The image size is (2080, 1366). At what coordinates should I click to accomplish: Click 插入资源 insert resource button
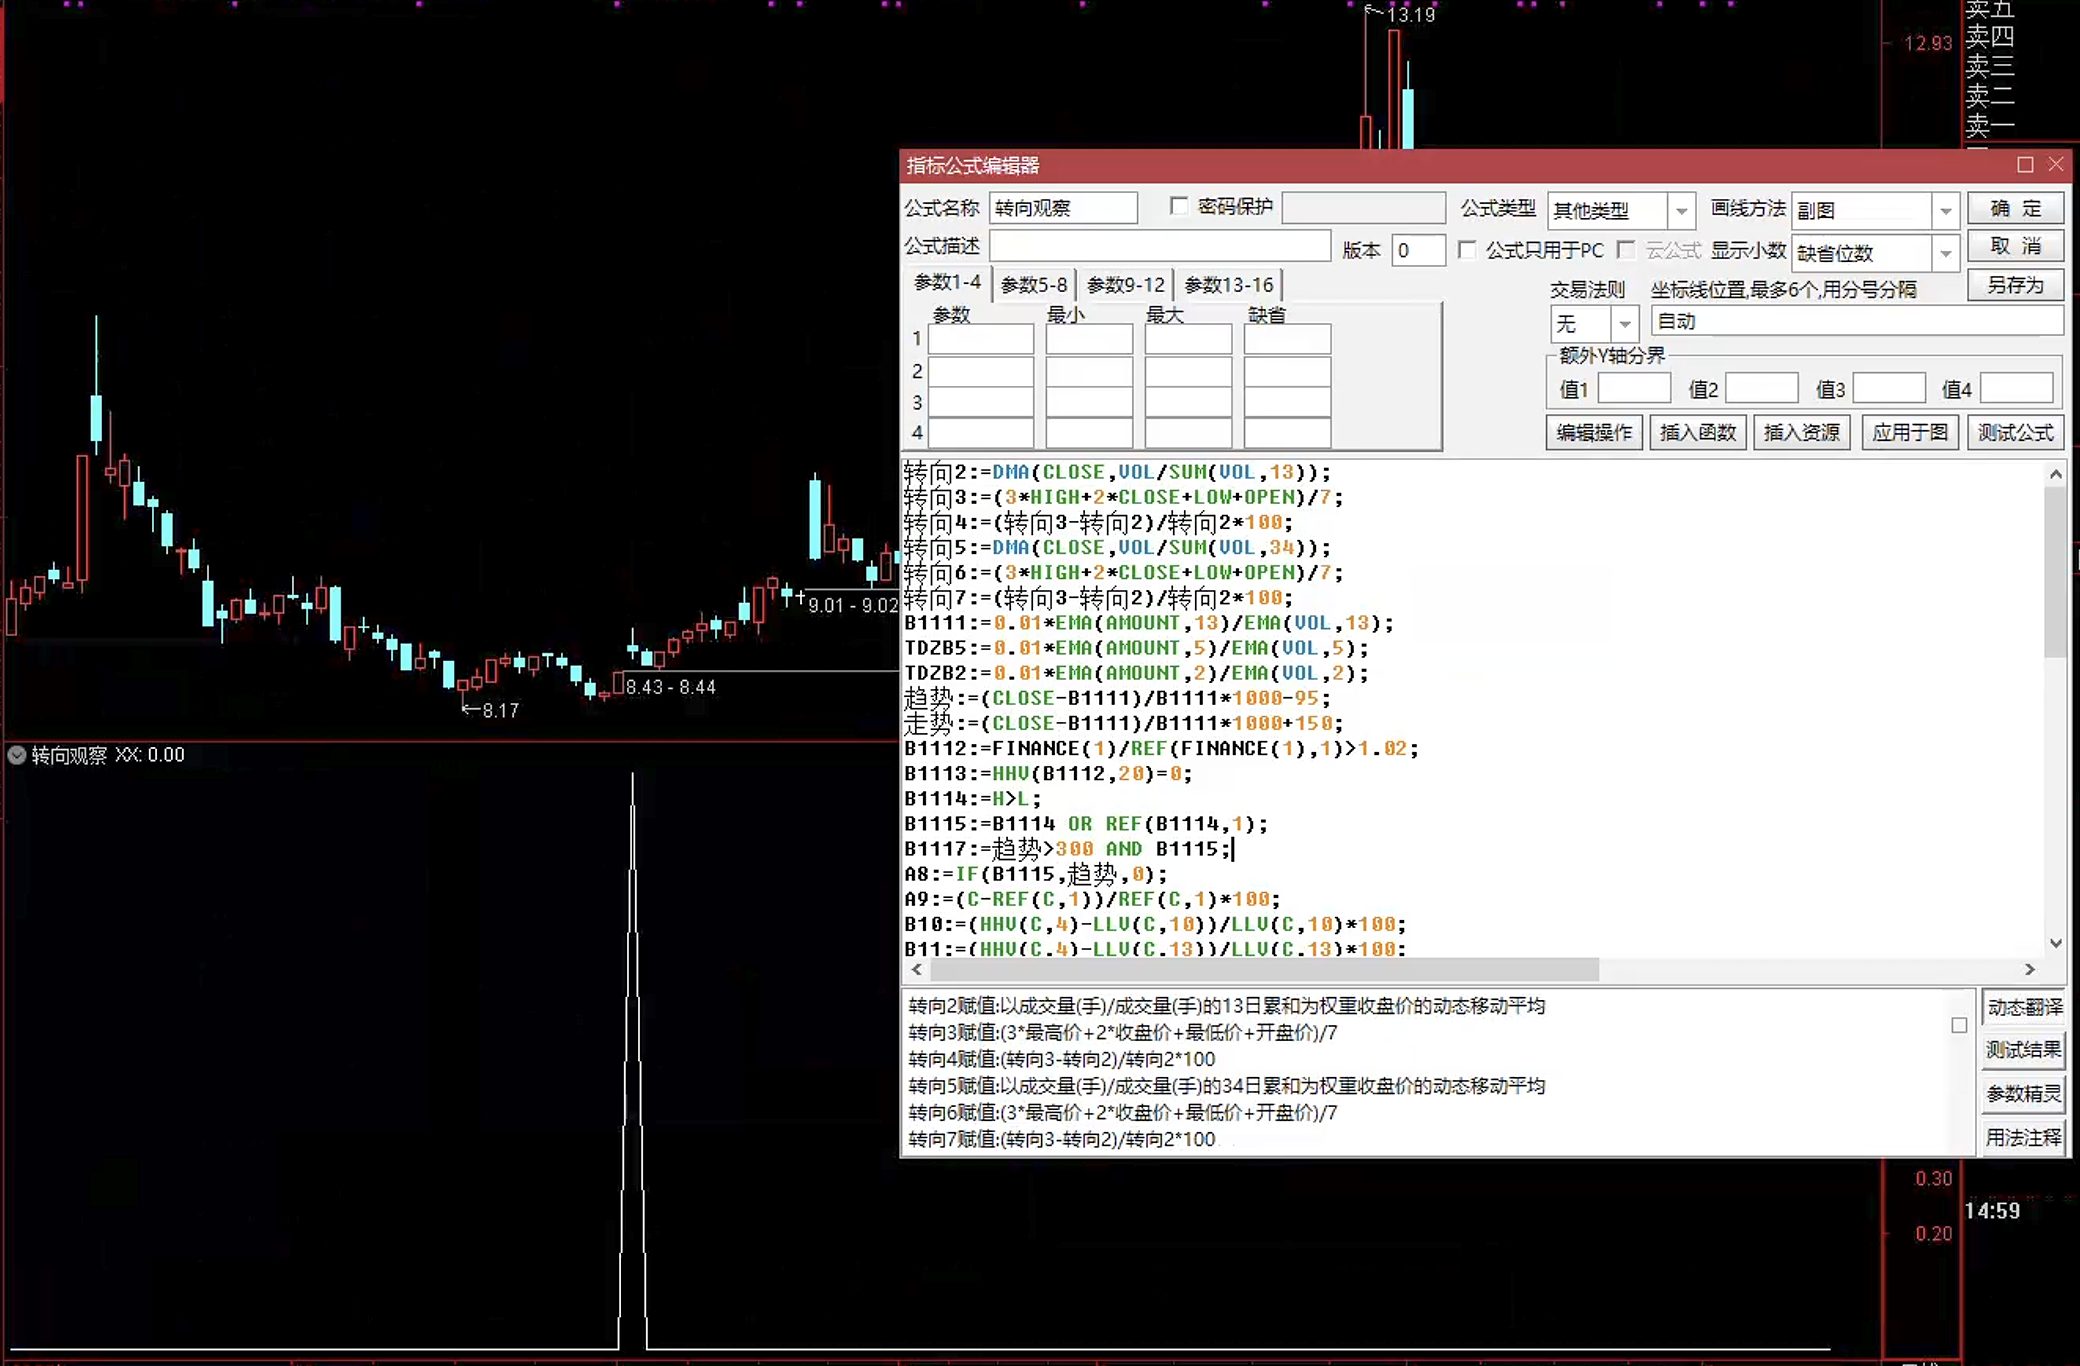point(1801,432)
